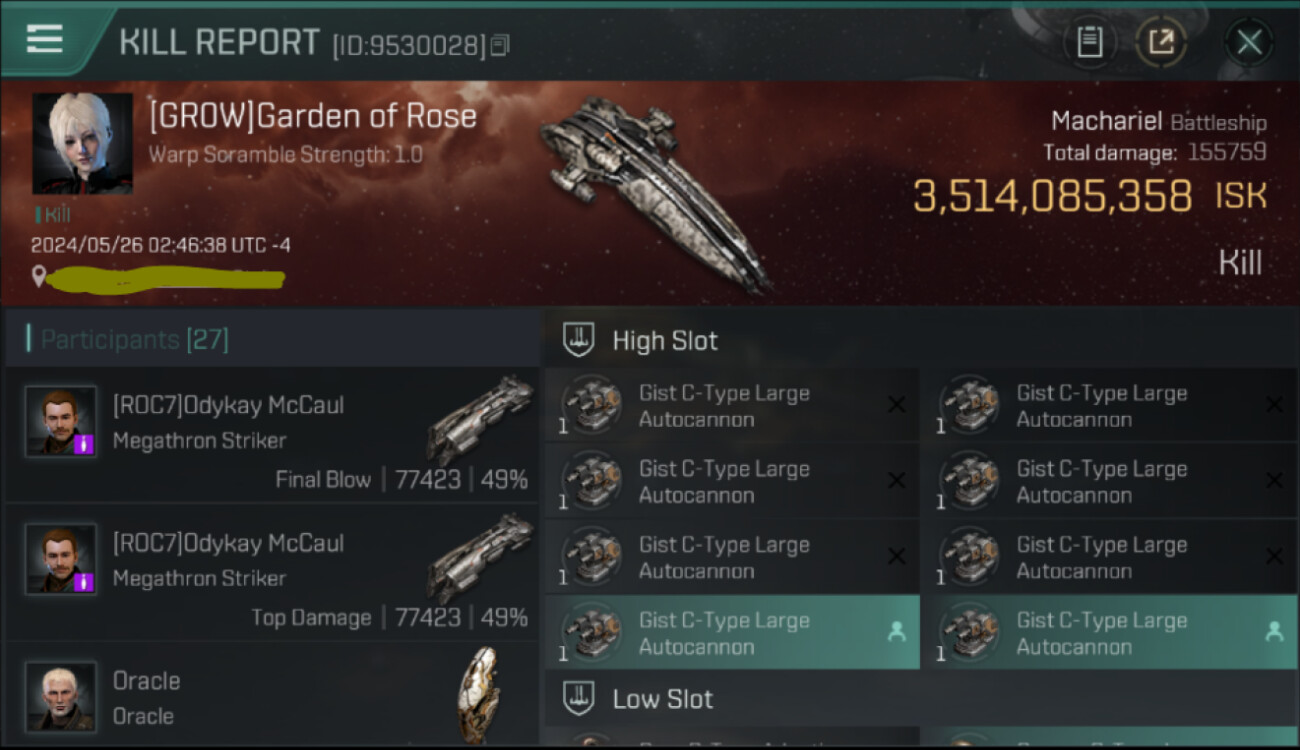Select Top Damage participant Odykay McCaul
The image size is (1300, 750).
point(272,572)
